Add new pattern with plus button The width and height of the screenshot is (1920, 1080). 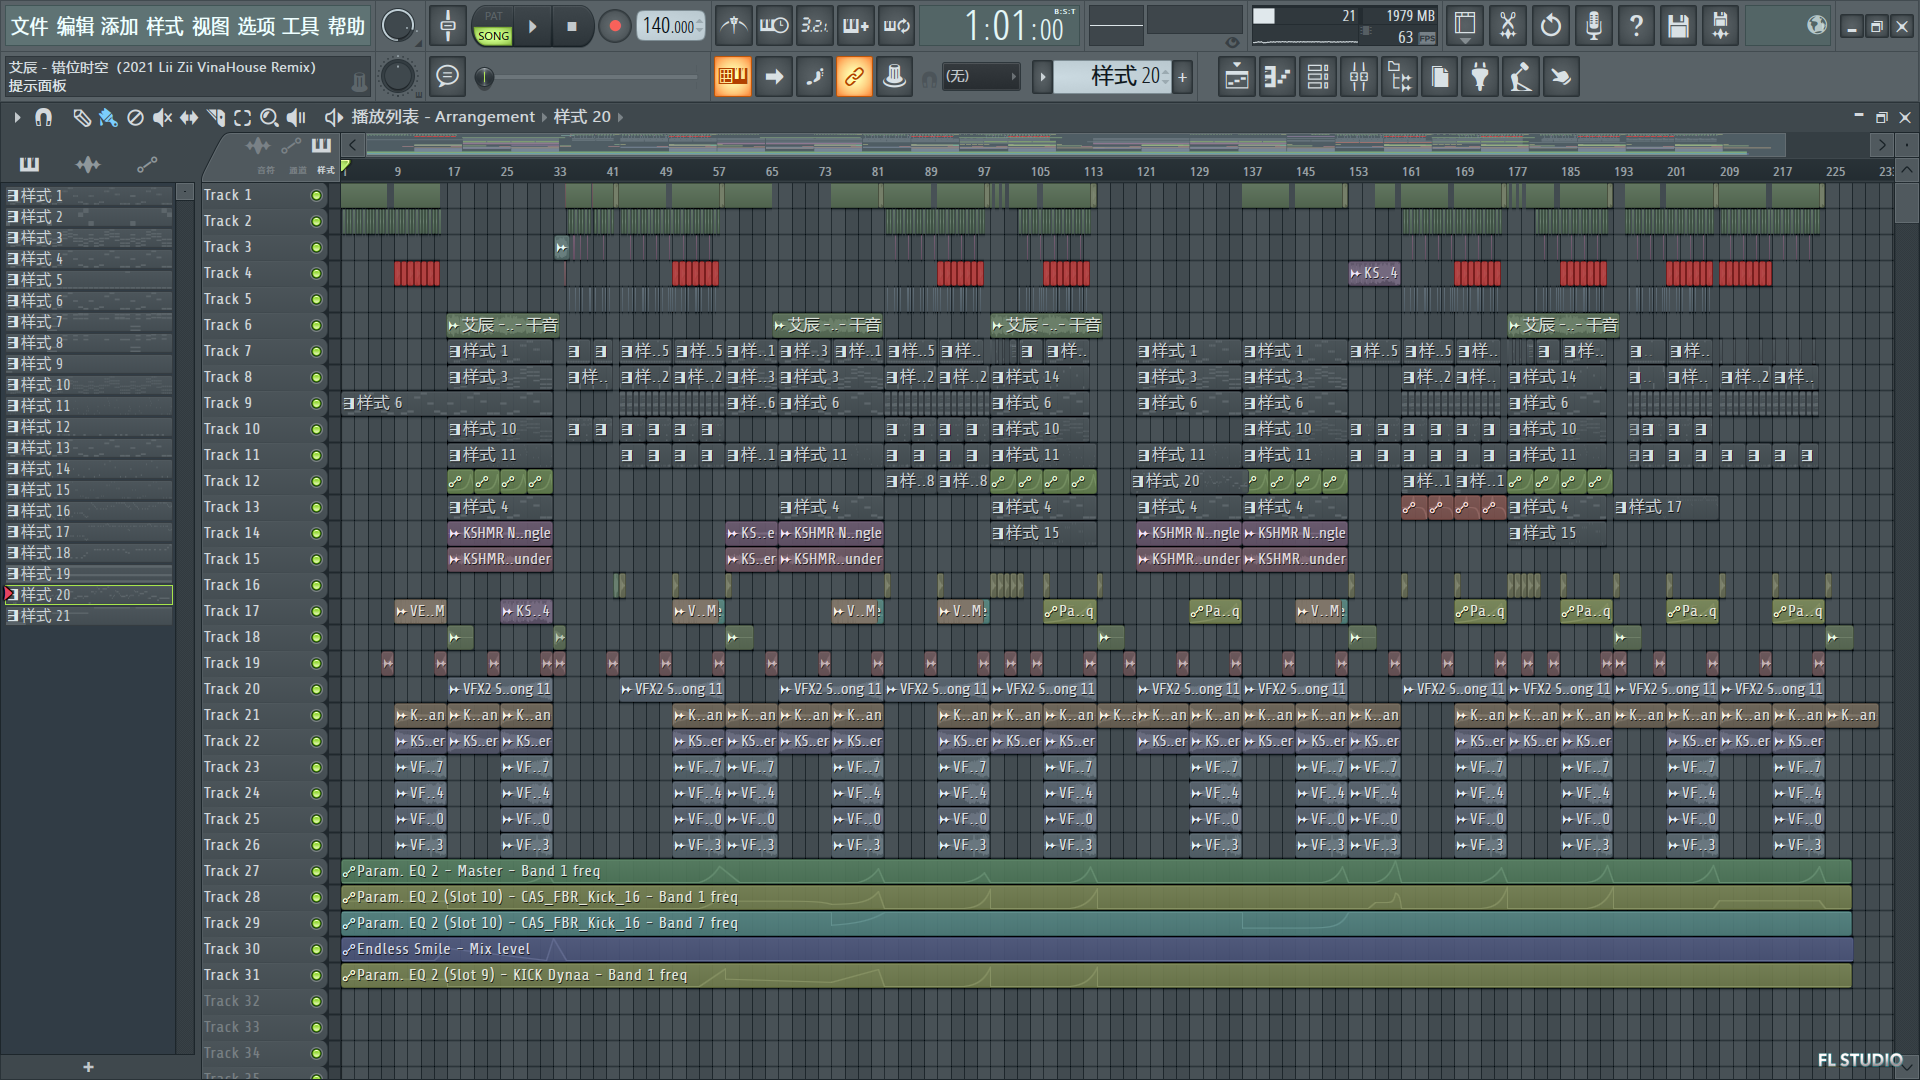pyautogui.click(x=1182, y=76)
